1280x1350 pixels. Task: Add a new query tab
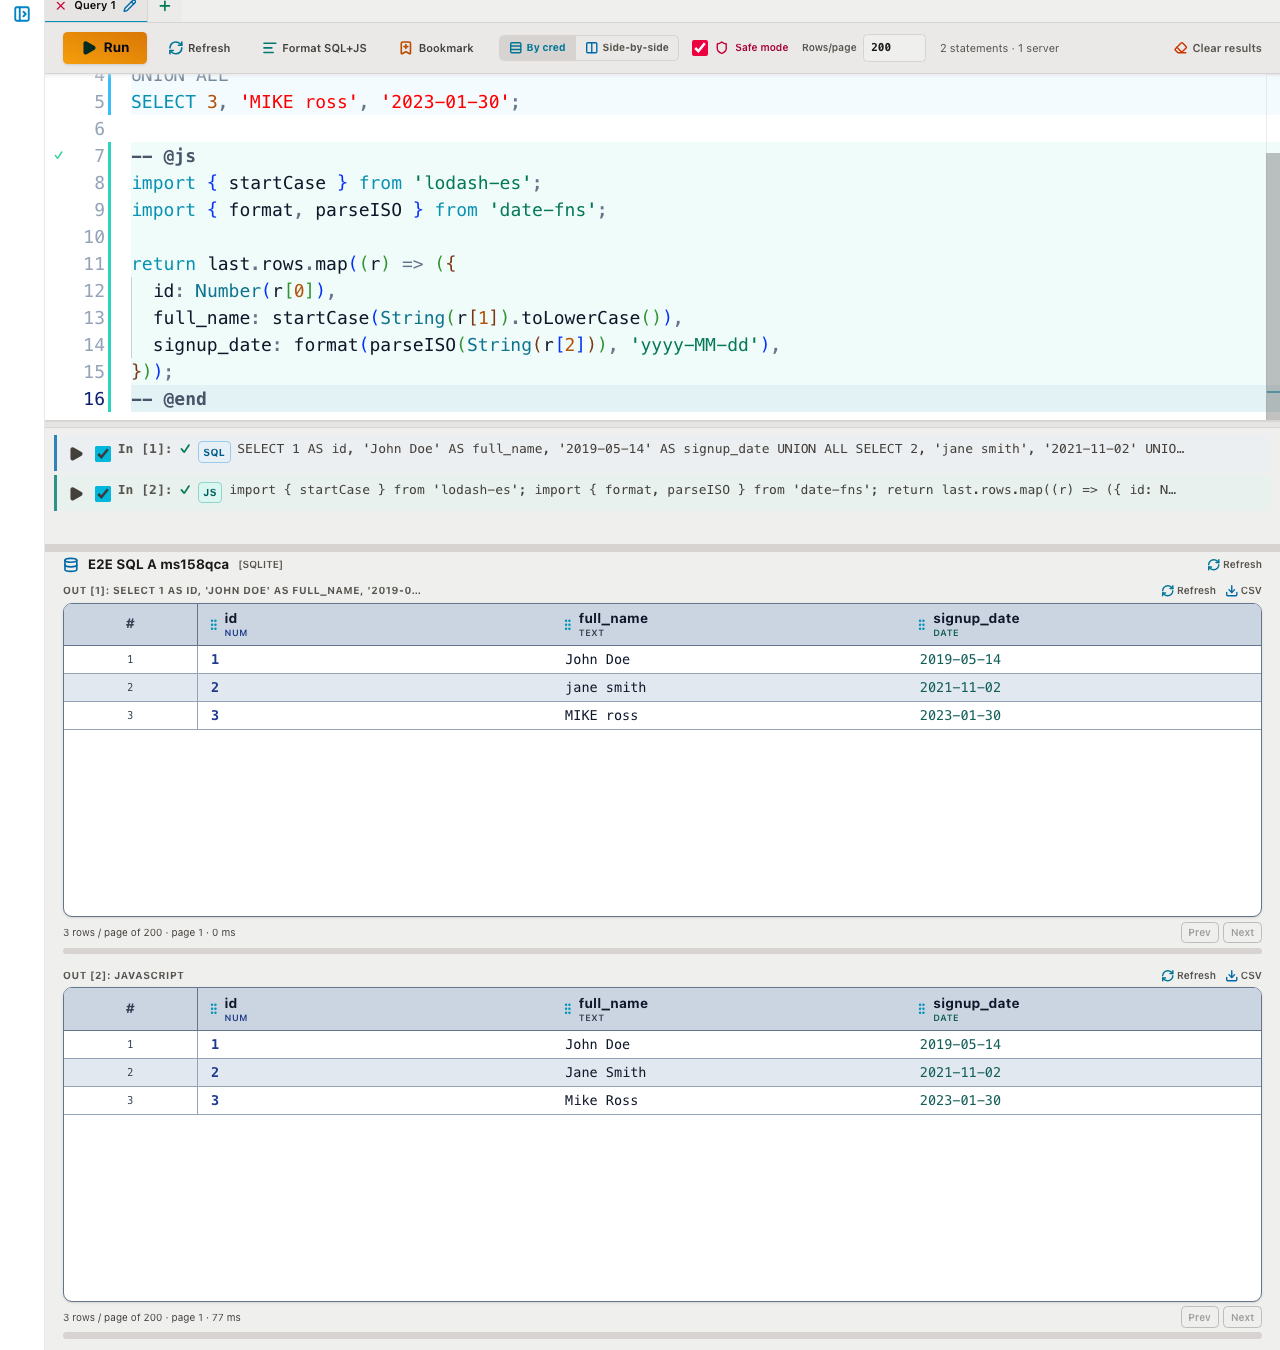click(165, 6)
